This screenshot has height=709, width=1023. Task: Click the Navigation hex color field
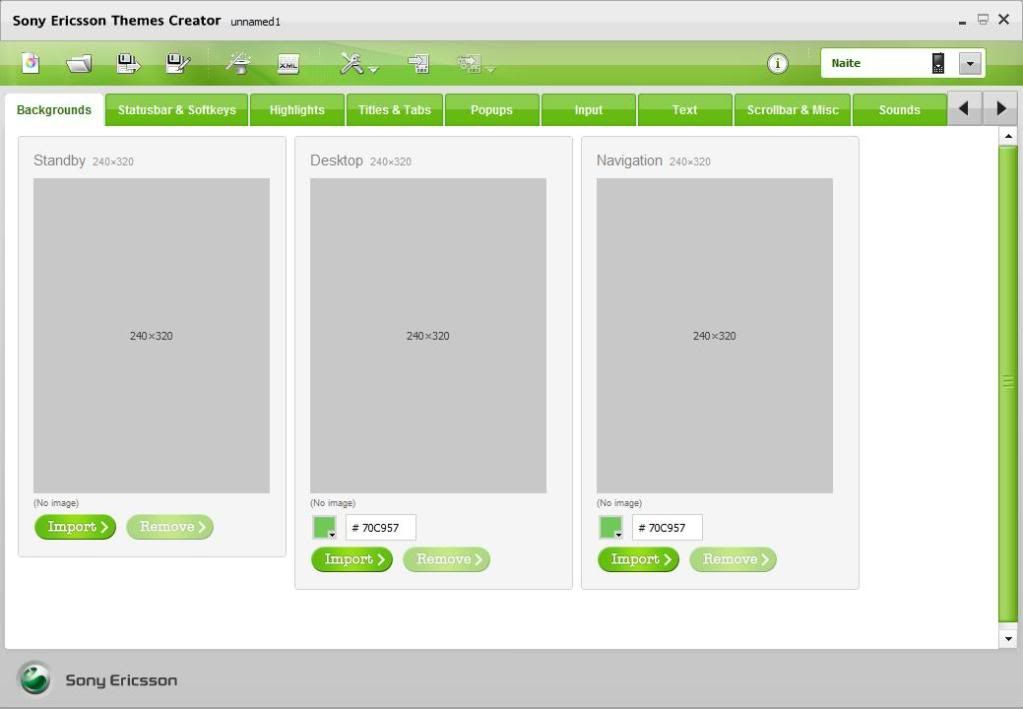[x=667, y=528]
